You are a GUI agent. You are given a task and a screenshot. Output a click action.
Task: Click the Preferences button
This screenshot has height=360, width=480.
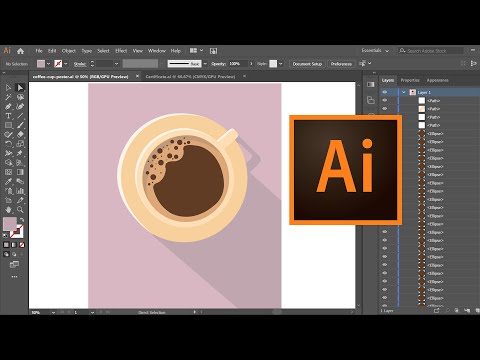[x=341, y=64]
